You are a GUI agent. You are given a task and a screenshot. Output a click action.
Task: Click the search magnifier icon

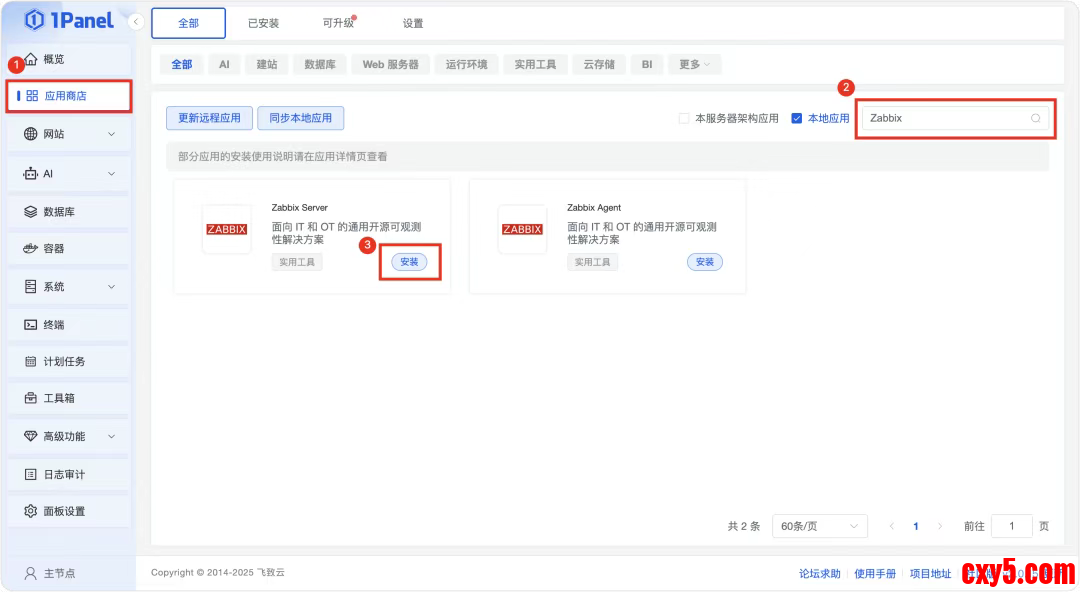click(1036, 118)
